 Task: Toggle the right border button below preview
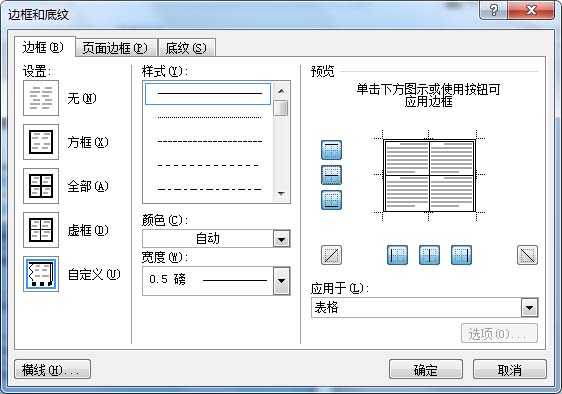461,255
